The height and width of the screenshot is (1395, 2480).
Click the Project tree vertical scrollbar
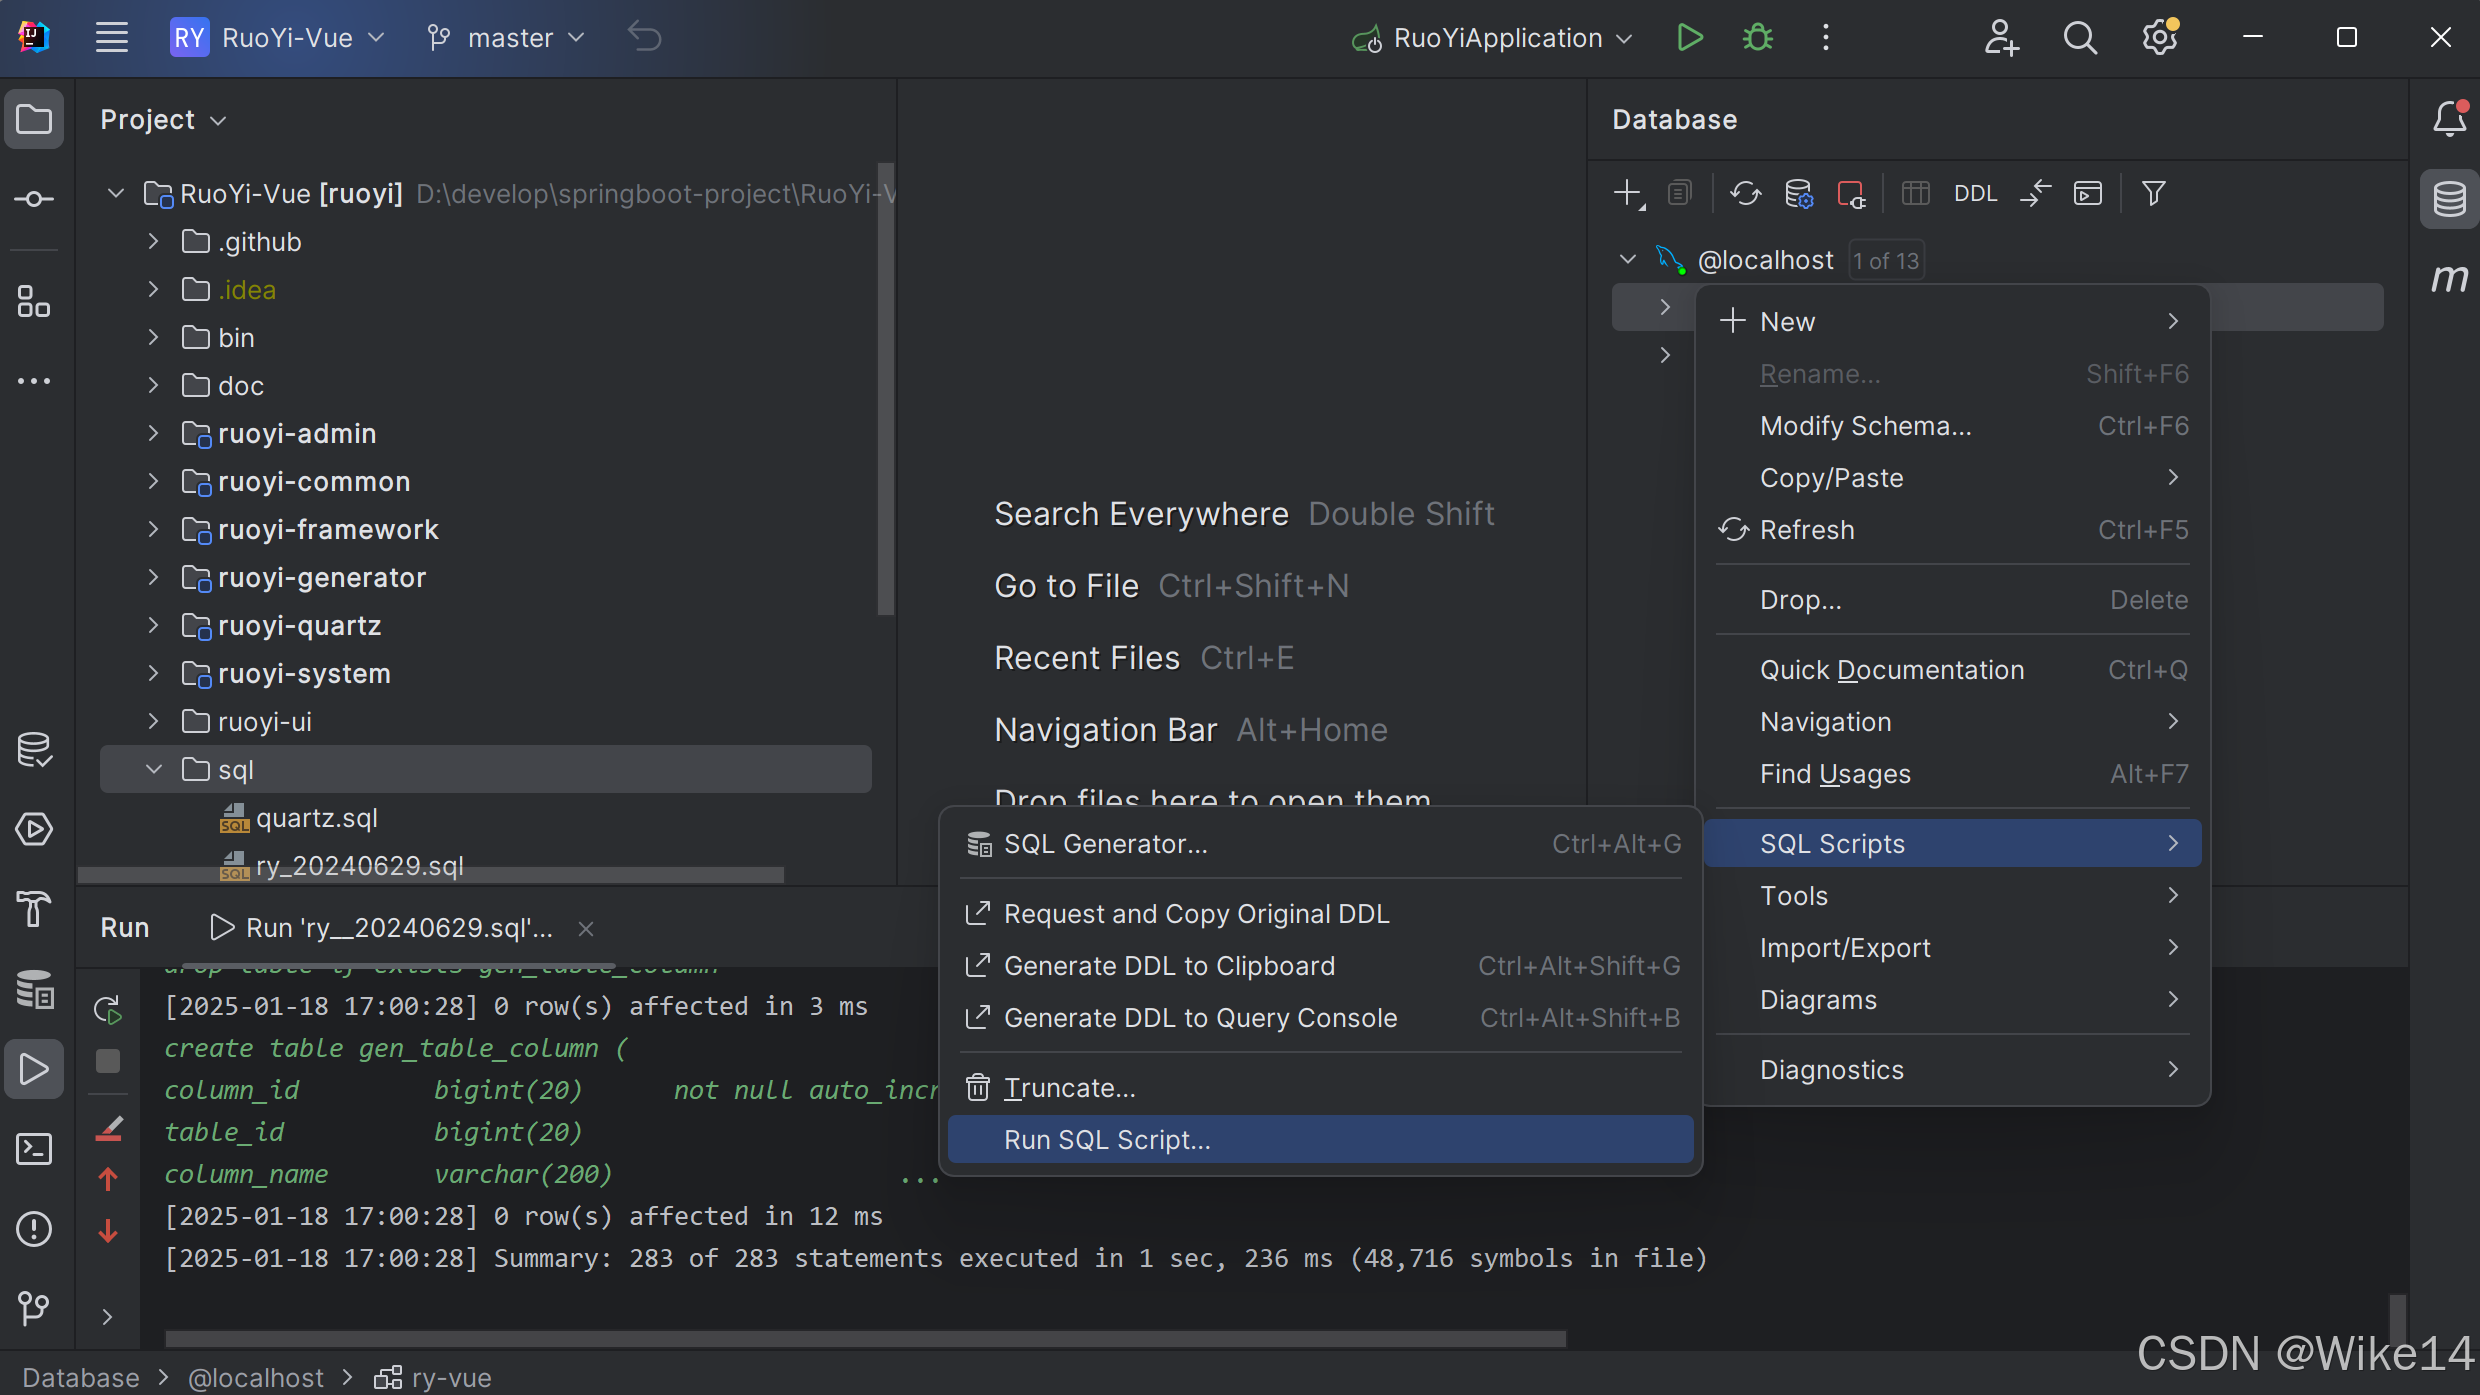[x=884, y=390]
